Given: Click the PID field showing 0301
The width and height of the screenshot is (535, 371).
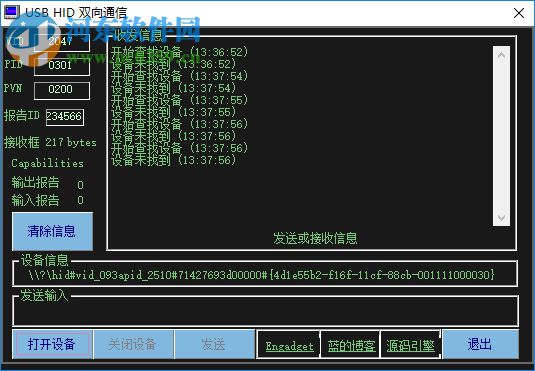Looking at the screenshot, I should click(x=62, y=66).
